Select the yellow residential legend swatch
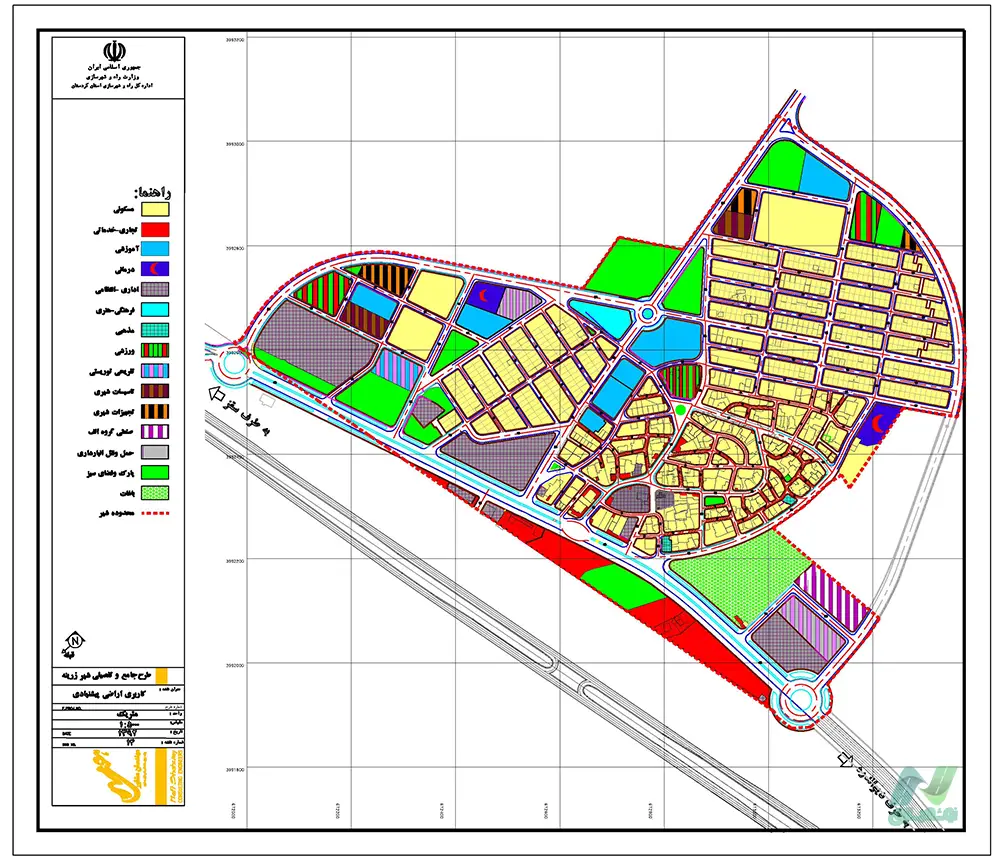The height and width of the screenshot is (857, 1000). [155, 209]
